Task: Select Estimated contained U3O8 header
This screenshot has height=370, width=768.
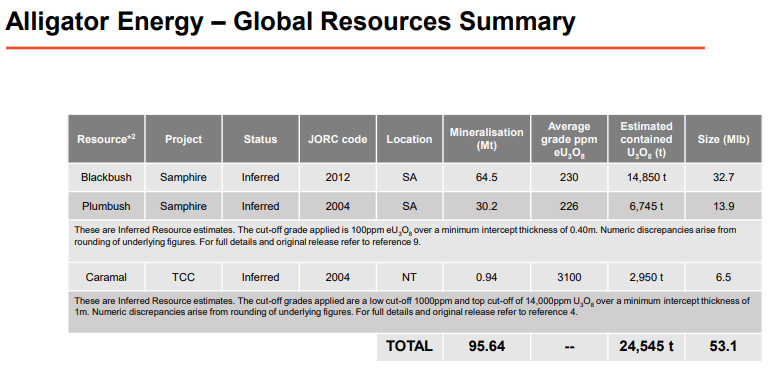Action: point(647,139)
